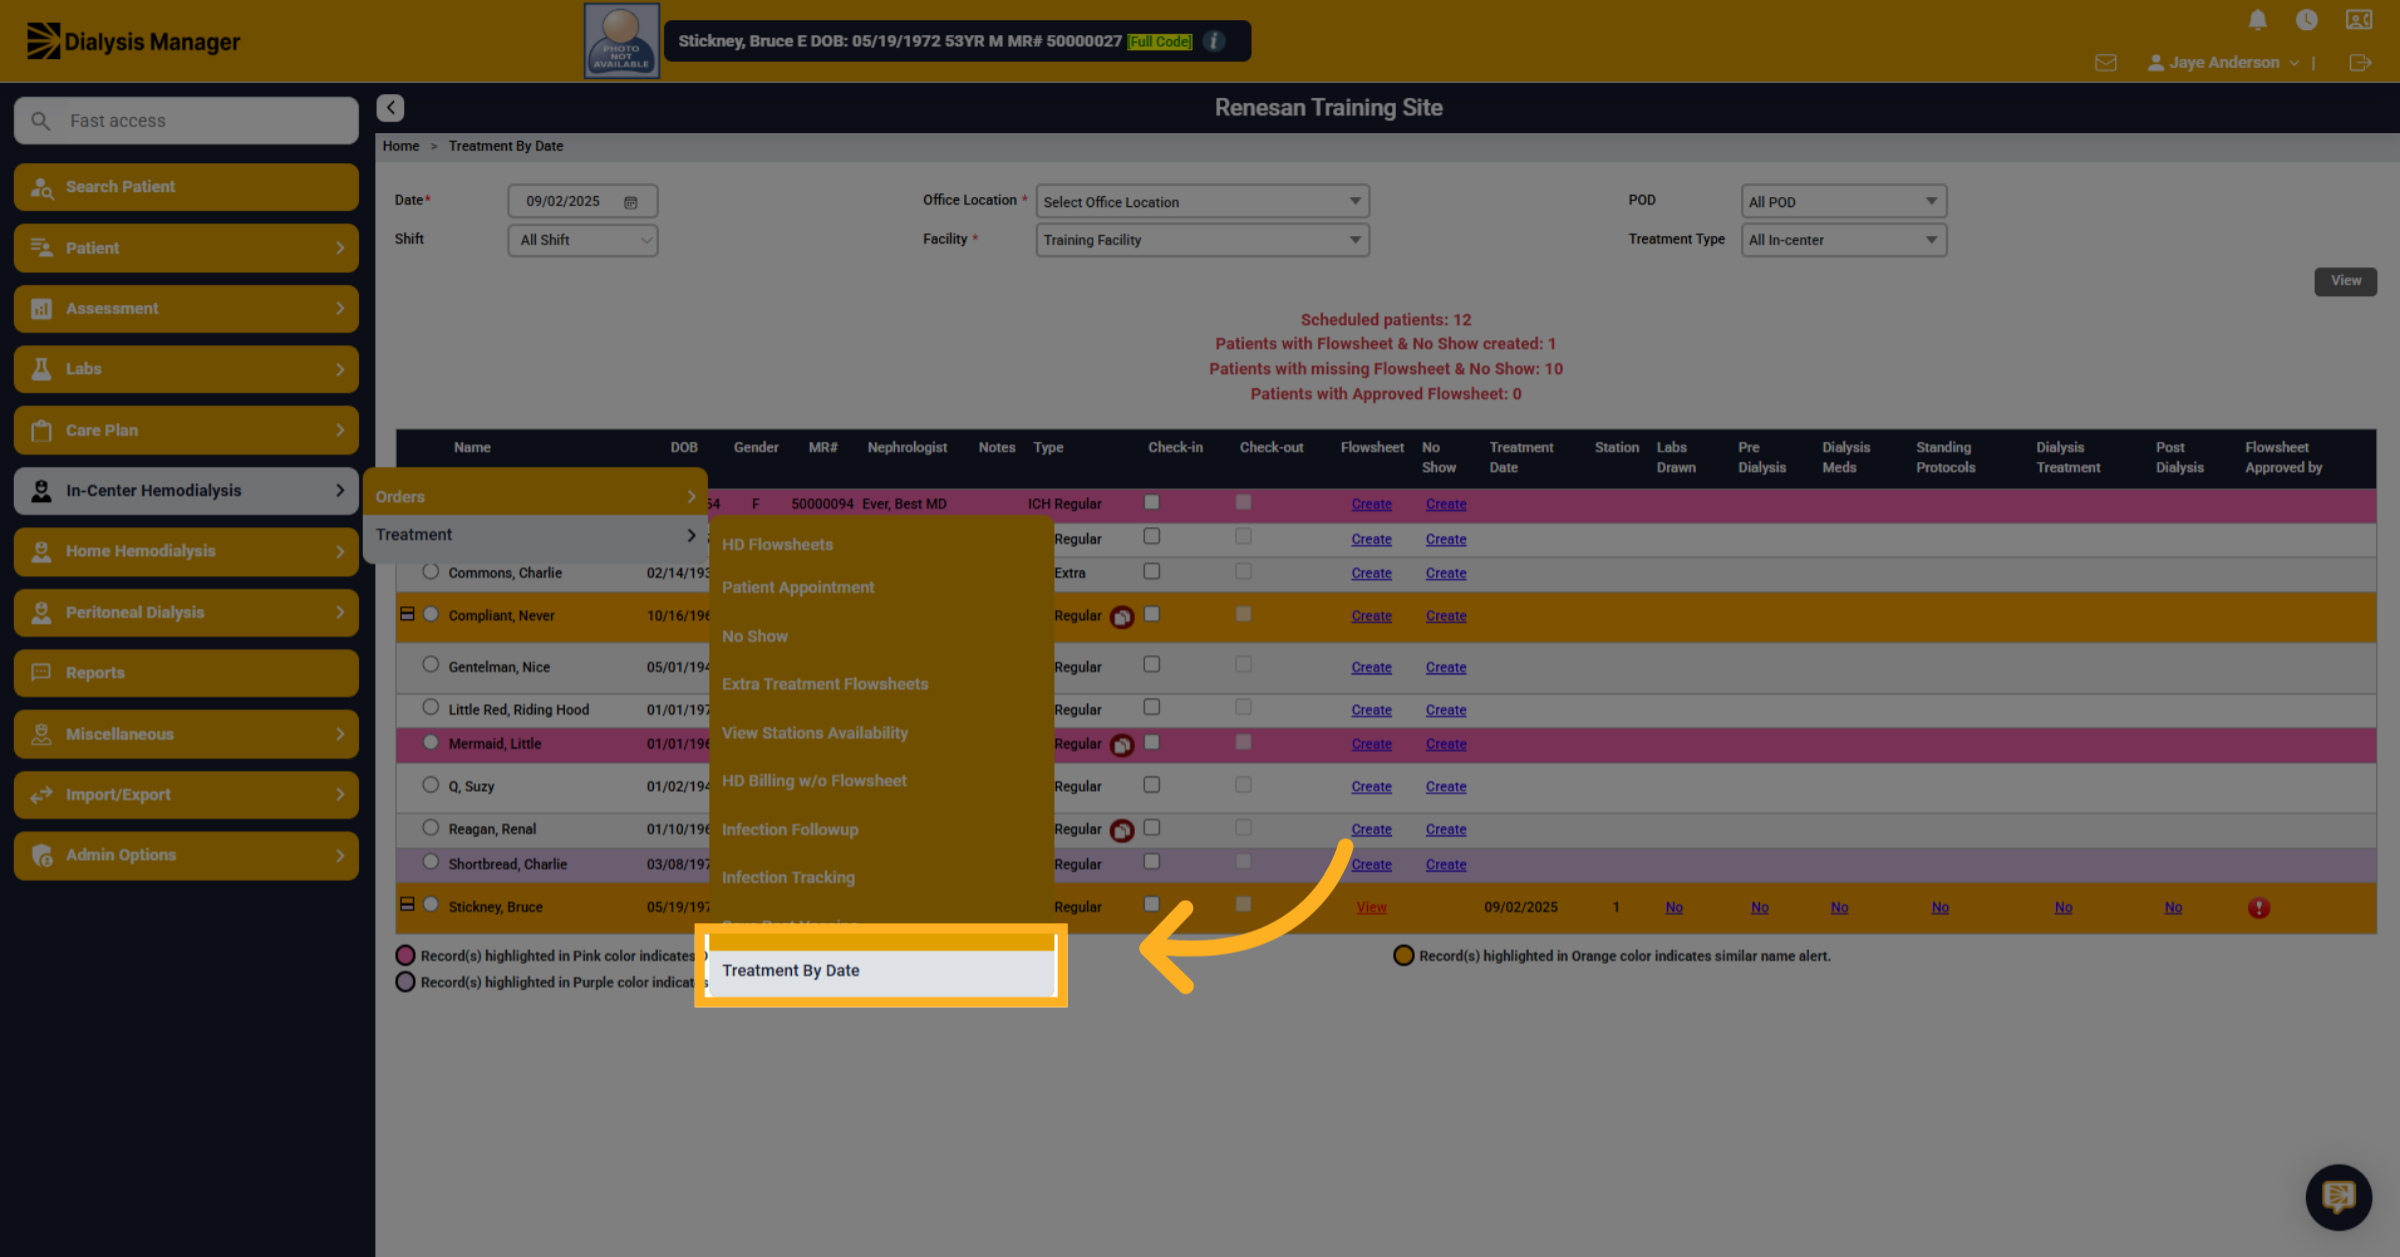This screenshot has height=1257, width=2400.
Task: Expand the Orders submenu
Action: 535,496
